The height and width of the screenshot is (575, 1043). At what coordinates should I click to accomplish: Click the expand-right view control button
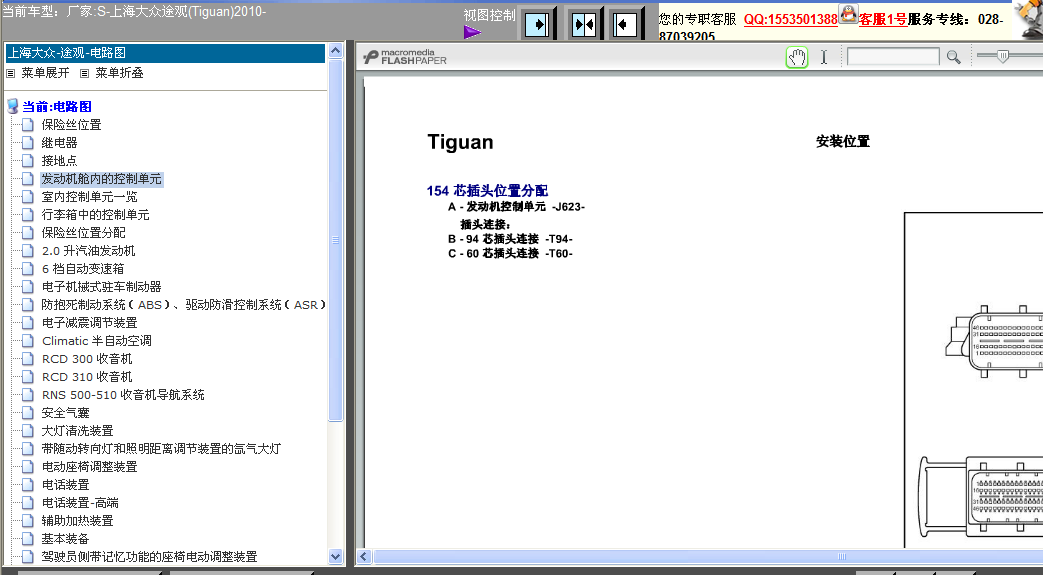(x=536, y=25)
